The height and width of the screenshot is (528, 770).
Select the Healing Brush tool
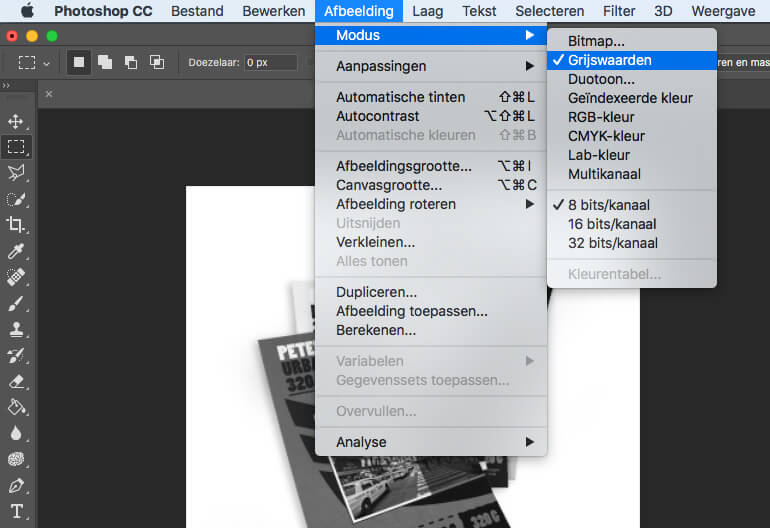(x=16, y=277)
